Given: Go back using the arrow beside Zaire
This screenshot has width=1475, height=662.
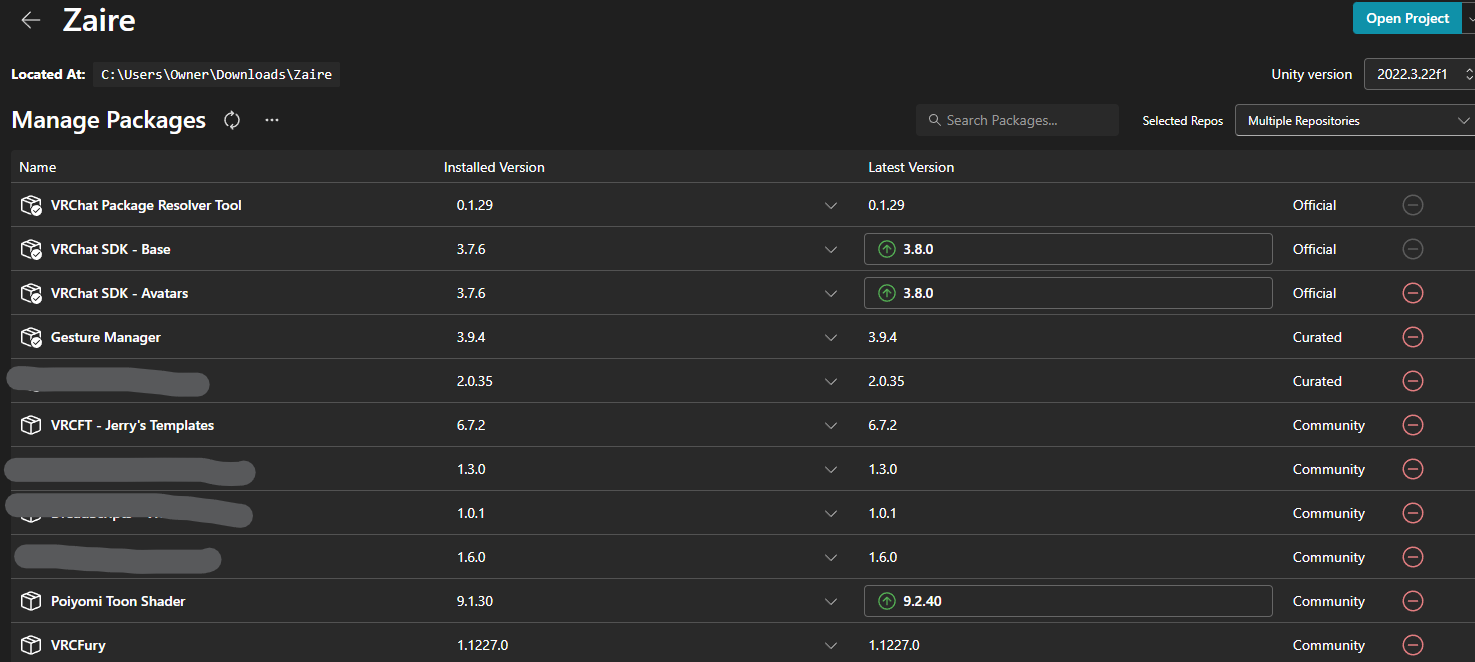Looking at the screenshot, I should (x=31, y=20).
